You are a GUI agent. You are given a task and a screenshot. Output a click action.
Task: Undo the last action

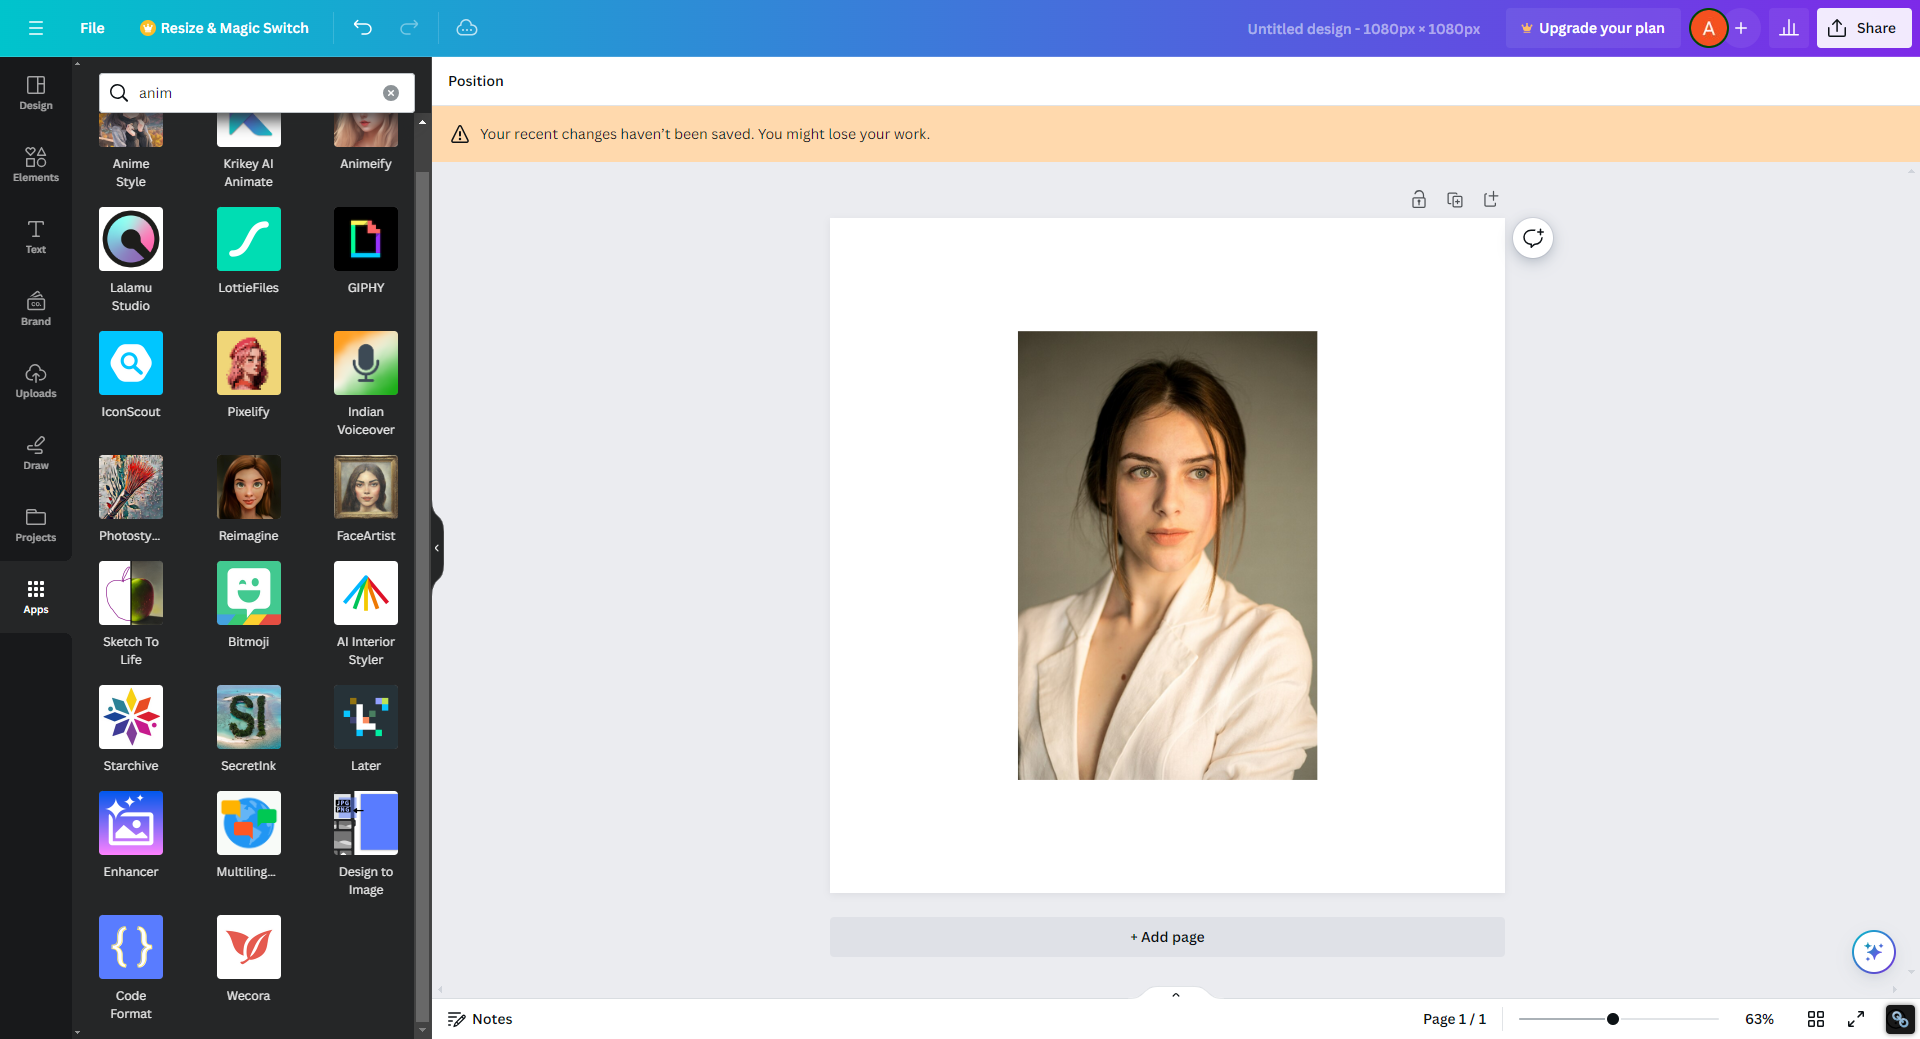(x=362, y=28)
